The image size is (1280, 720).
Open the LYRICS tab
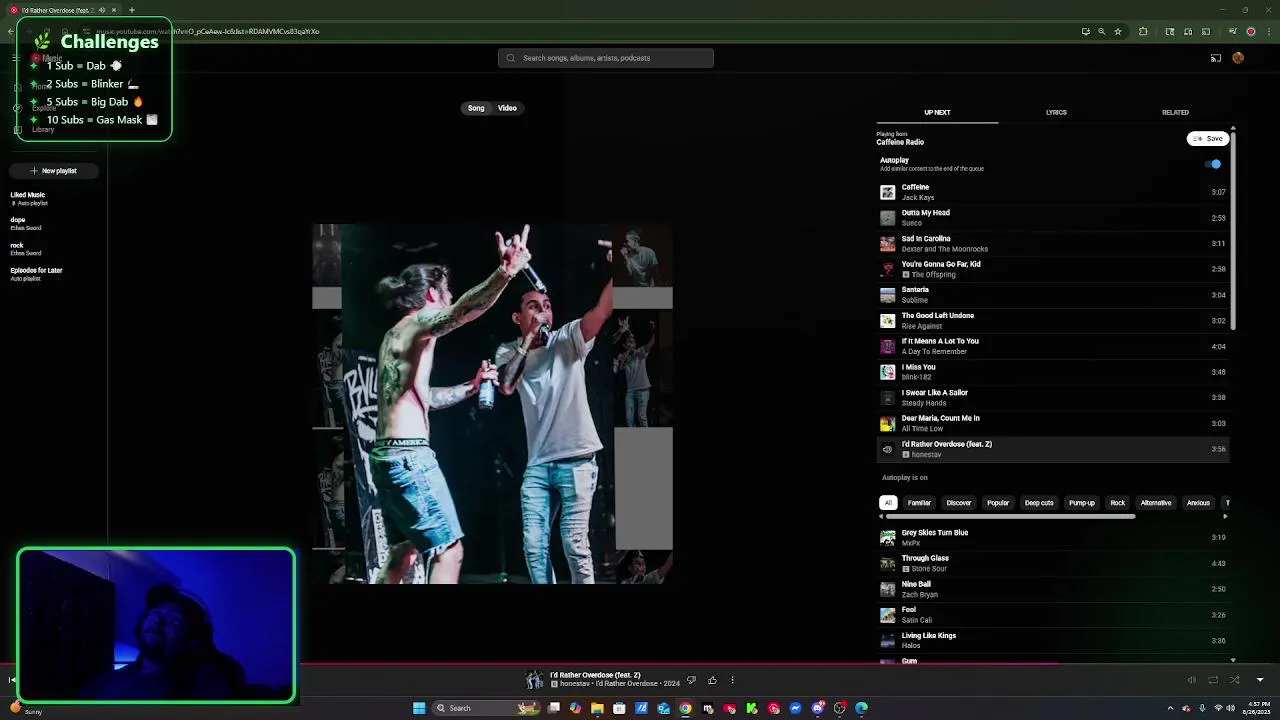click(x=1056, y=112)
